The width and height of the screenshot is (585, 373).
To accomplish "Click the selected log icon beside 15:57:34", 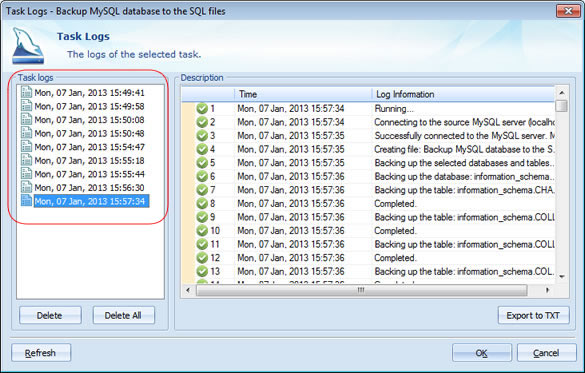I will pyautogui.click(x=26, y=201).
